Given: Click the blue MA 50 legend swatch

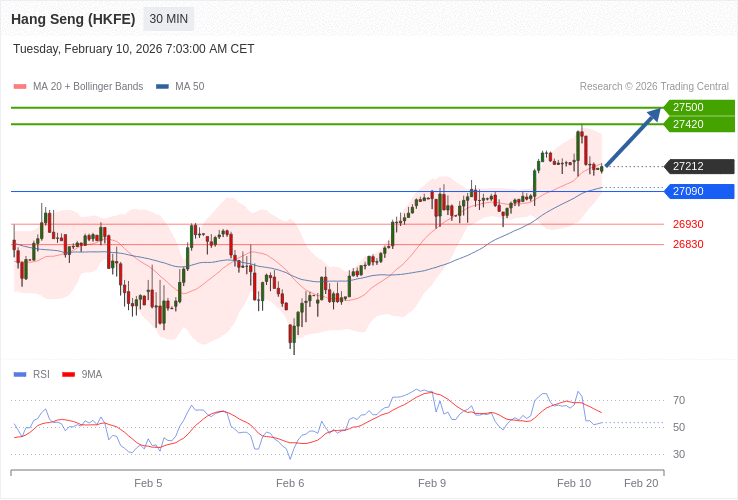Looking at the screenshot, I should tap(162, 87).
